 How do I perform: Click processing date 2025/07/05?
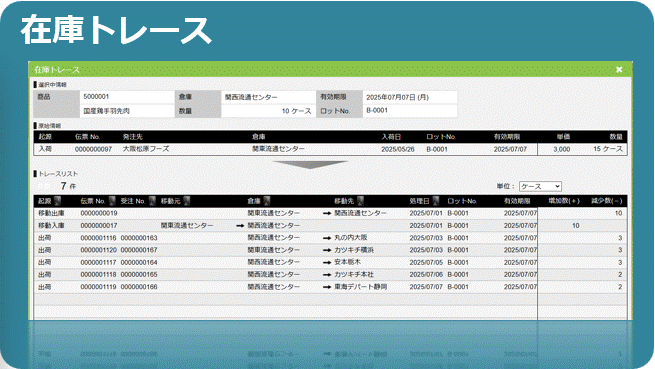[426, 262]
